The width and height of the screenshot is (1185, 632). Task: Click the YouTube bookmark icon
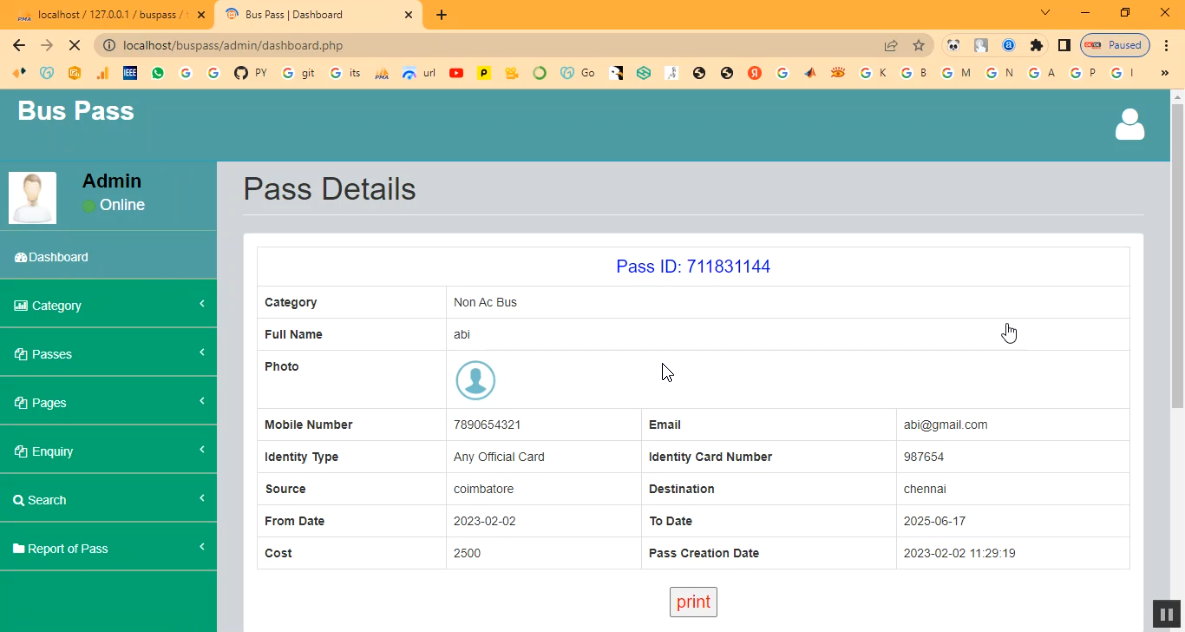point(456,73)
